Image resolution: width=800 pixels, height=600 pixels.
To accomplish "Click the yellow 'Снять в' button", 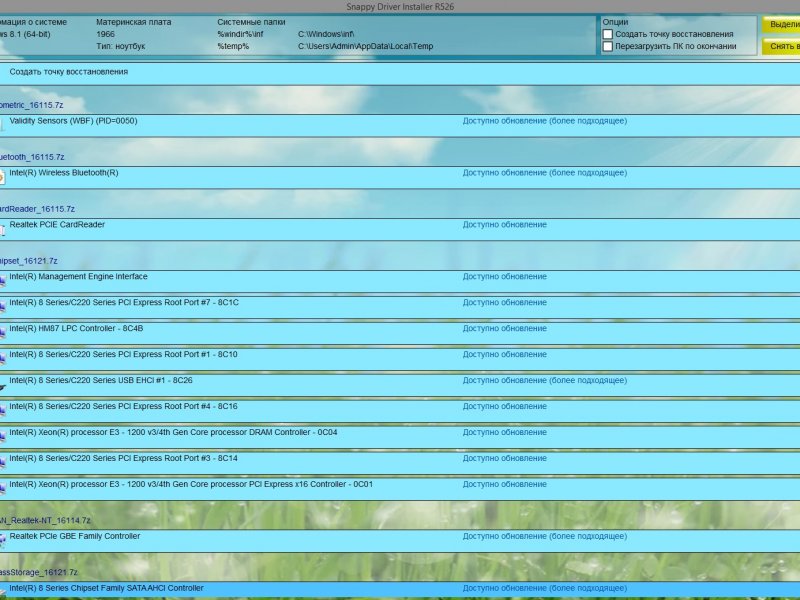I will pos(781,46).
